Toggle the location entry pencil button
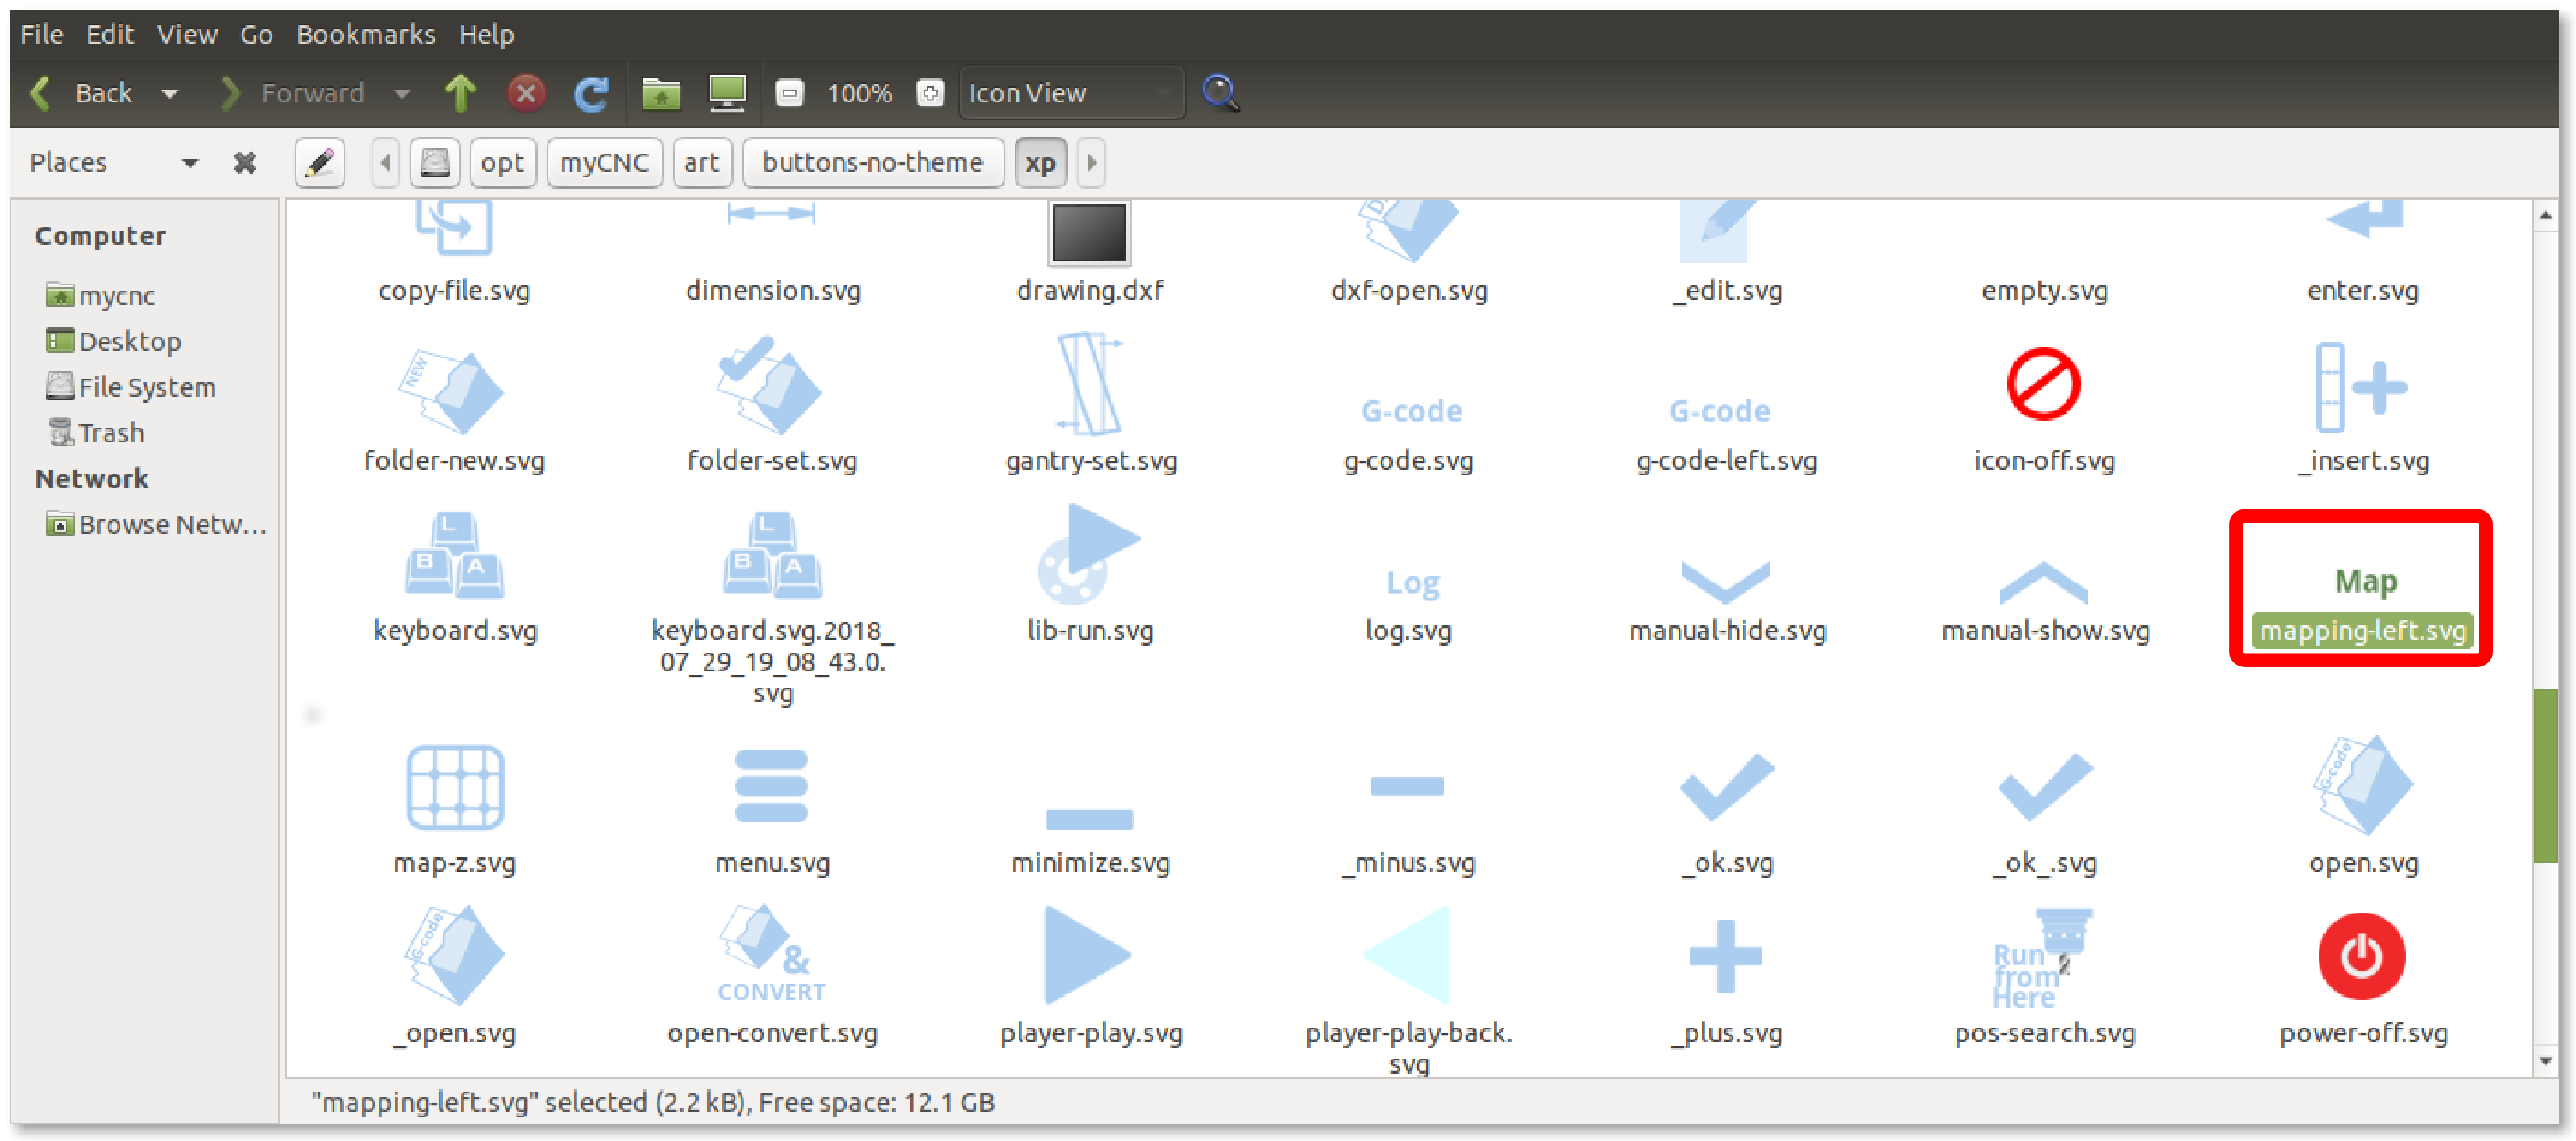The height and width of the screenshot is (1141, 2576). (320, 162)
